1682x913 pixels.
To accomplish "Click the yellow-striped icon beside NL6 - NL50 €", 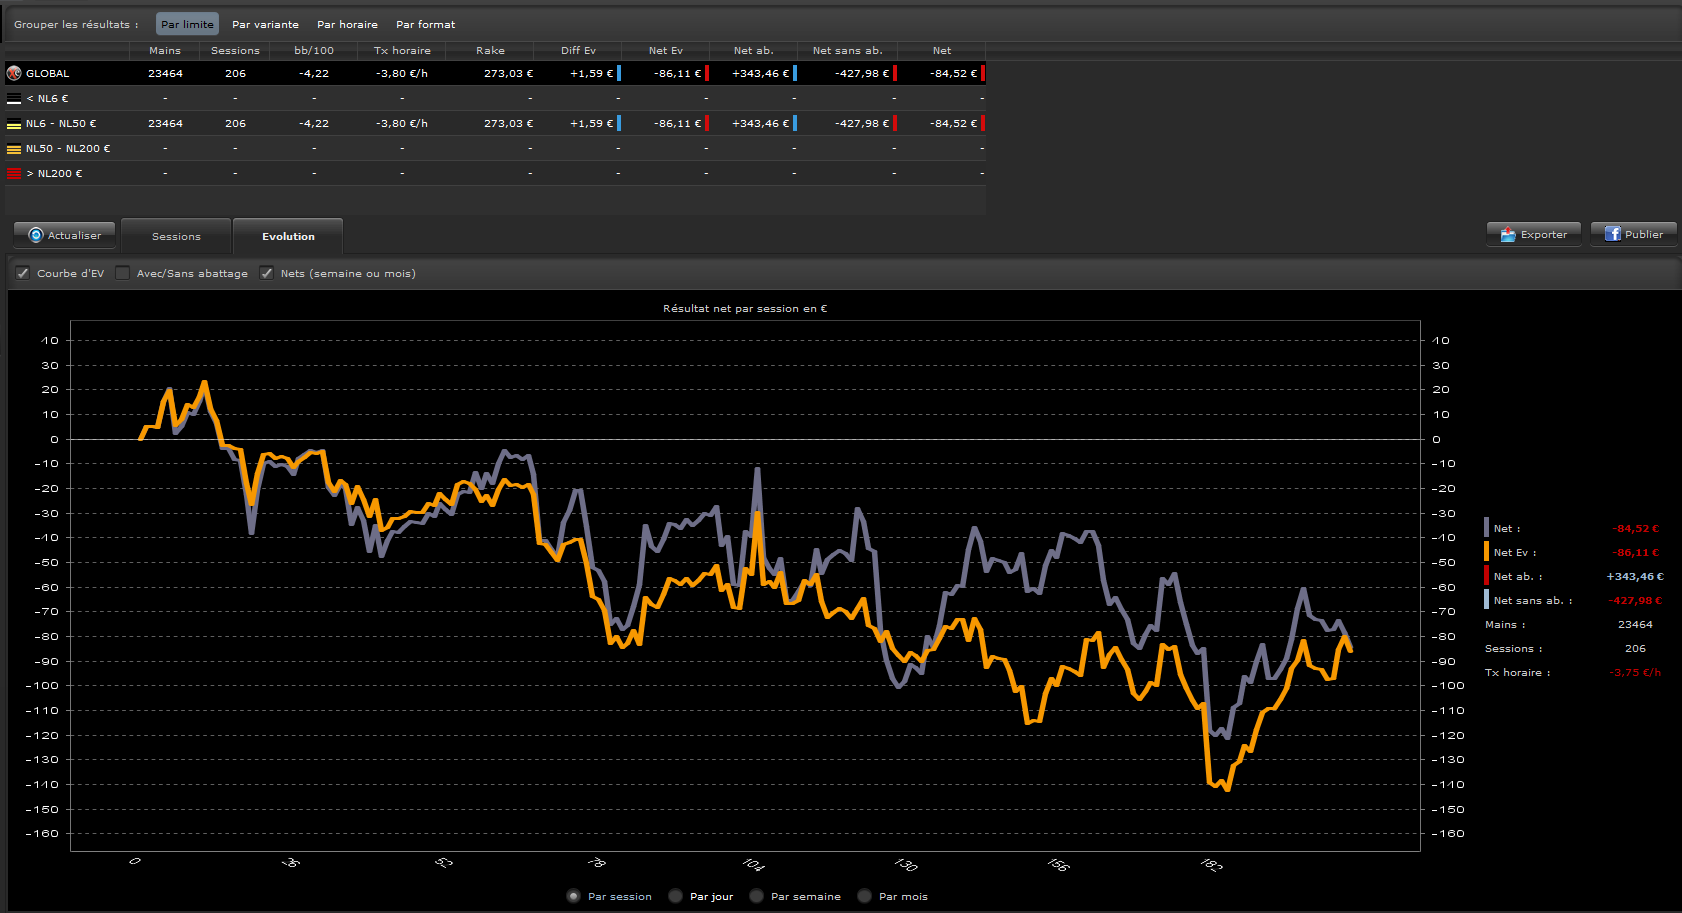I will (x=14, y=124).
